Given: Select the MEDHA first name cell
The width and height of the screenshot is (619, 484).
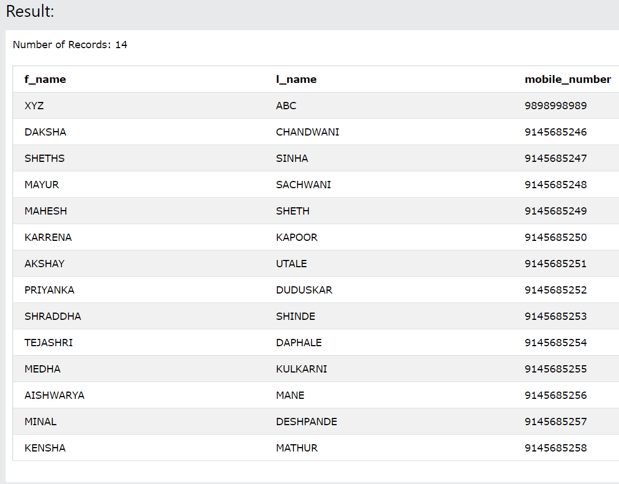Looking at the screenshot, I should [42, 369].
